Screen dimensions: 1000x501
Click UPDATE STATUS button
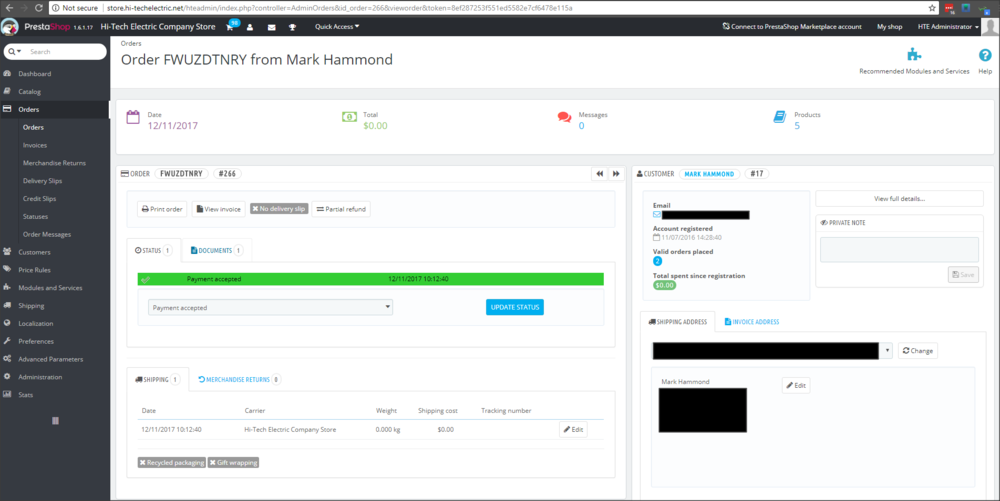click(515, 307)
